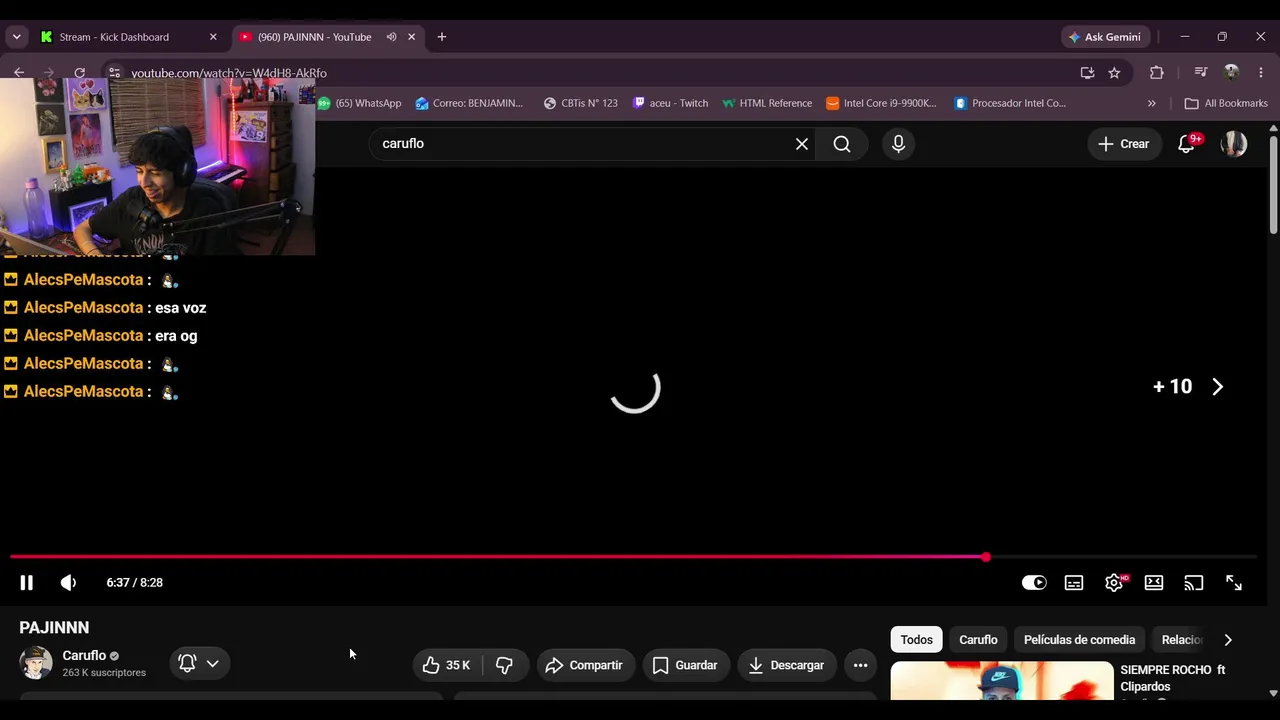Viewport: 1280px width, 720px height.
Task: Start voice search with microphone
Action: pos(898,144)
